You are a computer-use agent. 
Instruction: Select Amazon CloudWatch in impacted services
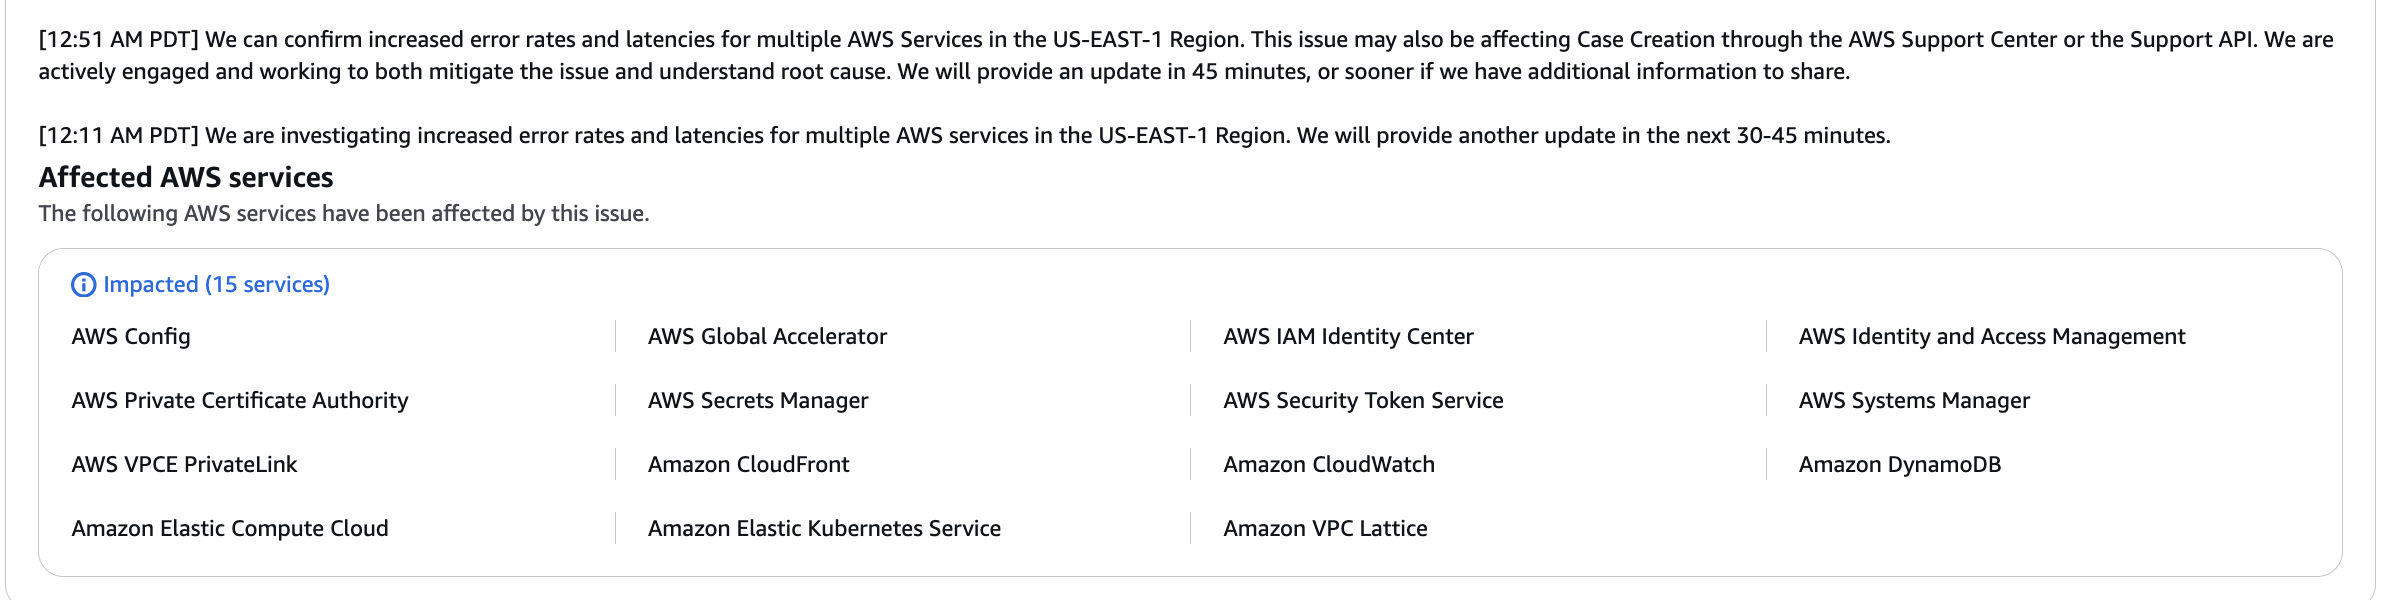(1328, 465)
